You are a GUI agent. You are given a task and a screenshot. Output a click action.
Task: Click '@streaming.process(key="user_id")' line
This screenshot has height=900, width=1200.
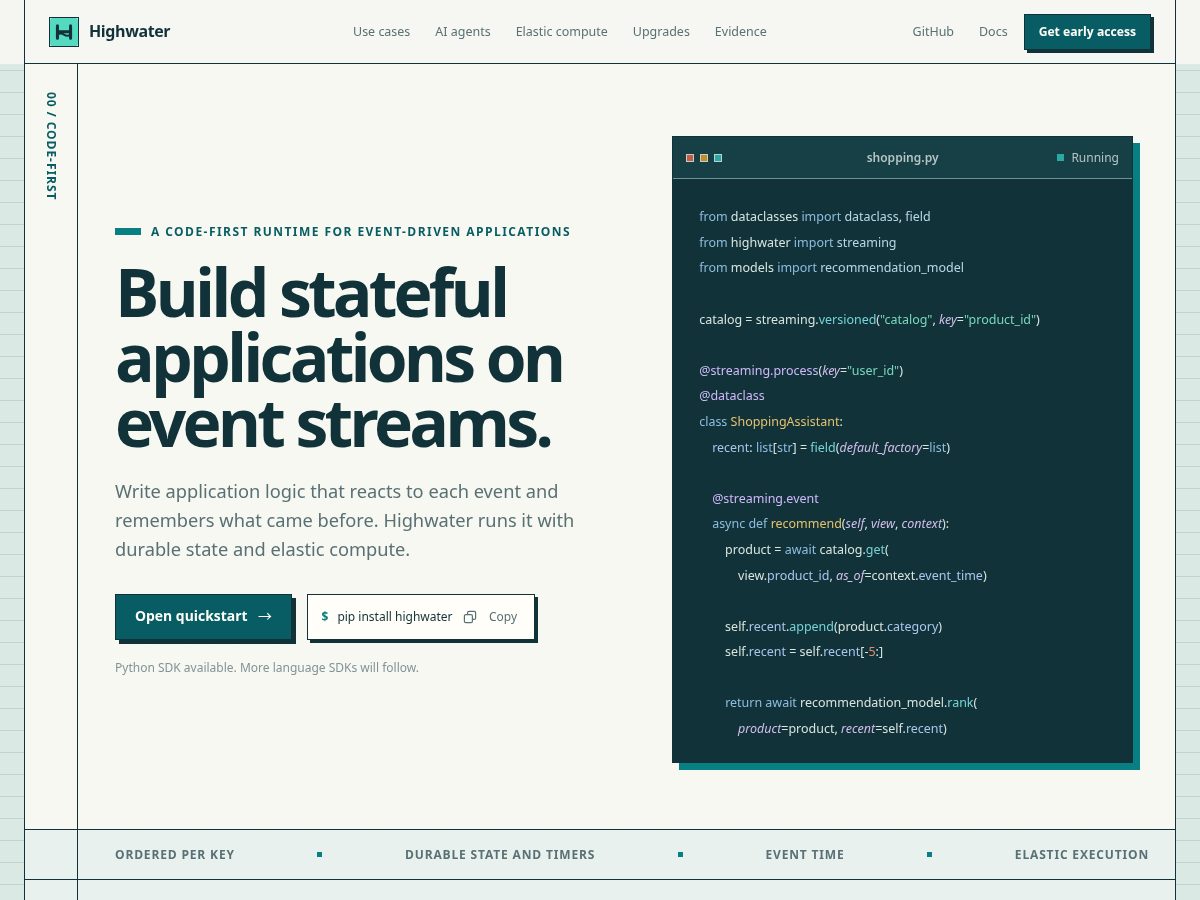pyautogui.click(x=801, y=371)
